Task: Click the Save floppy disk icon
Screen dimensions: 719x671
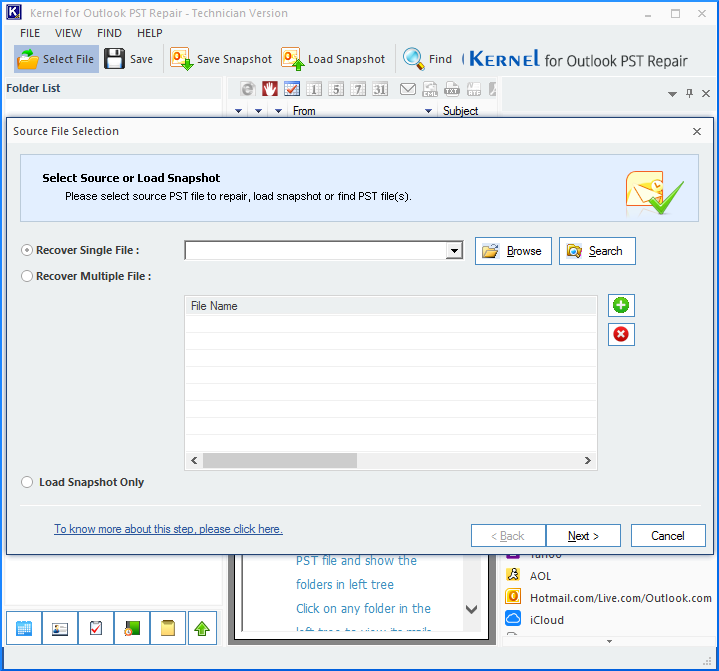Action: pyautogui.click(x=114, y=59)
